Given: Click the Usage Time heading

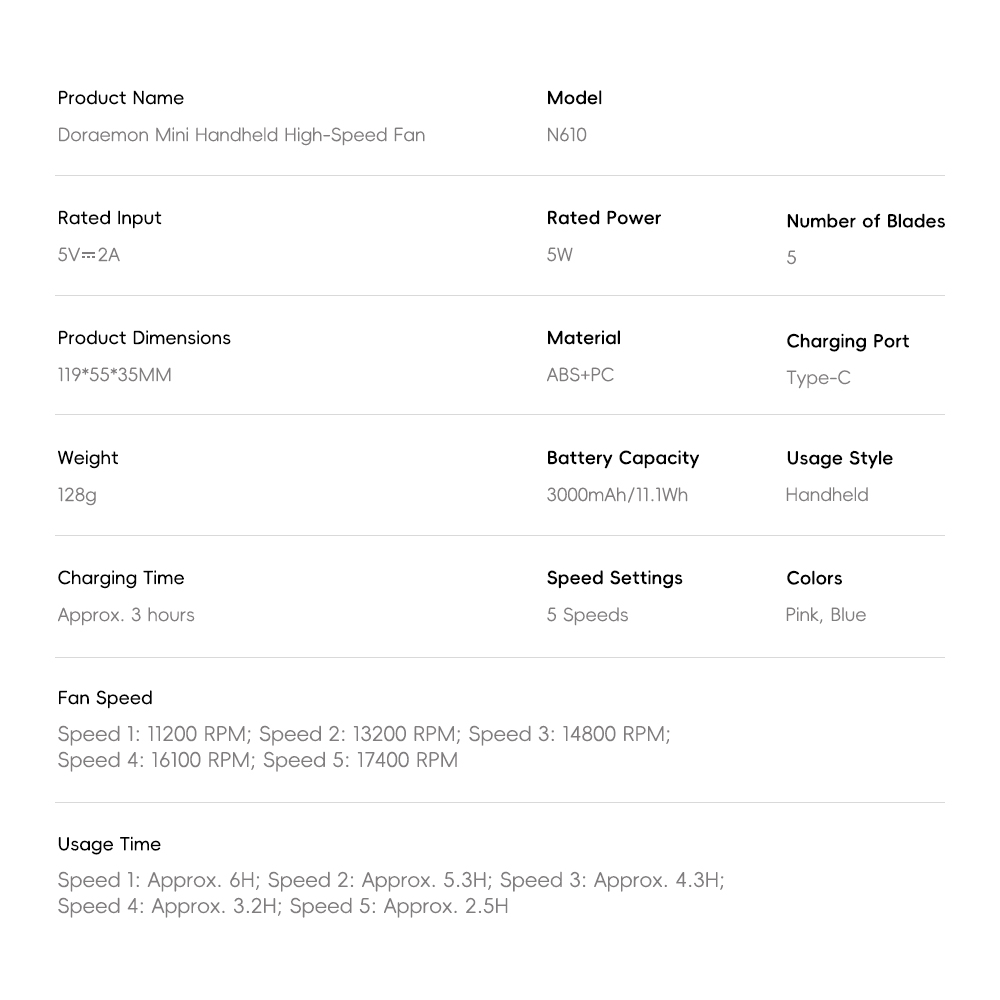Looking at the screenshot, I should [109, 844].
